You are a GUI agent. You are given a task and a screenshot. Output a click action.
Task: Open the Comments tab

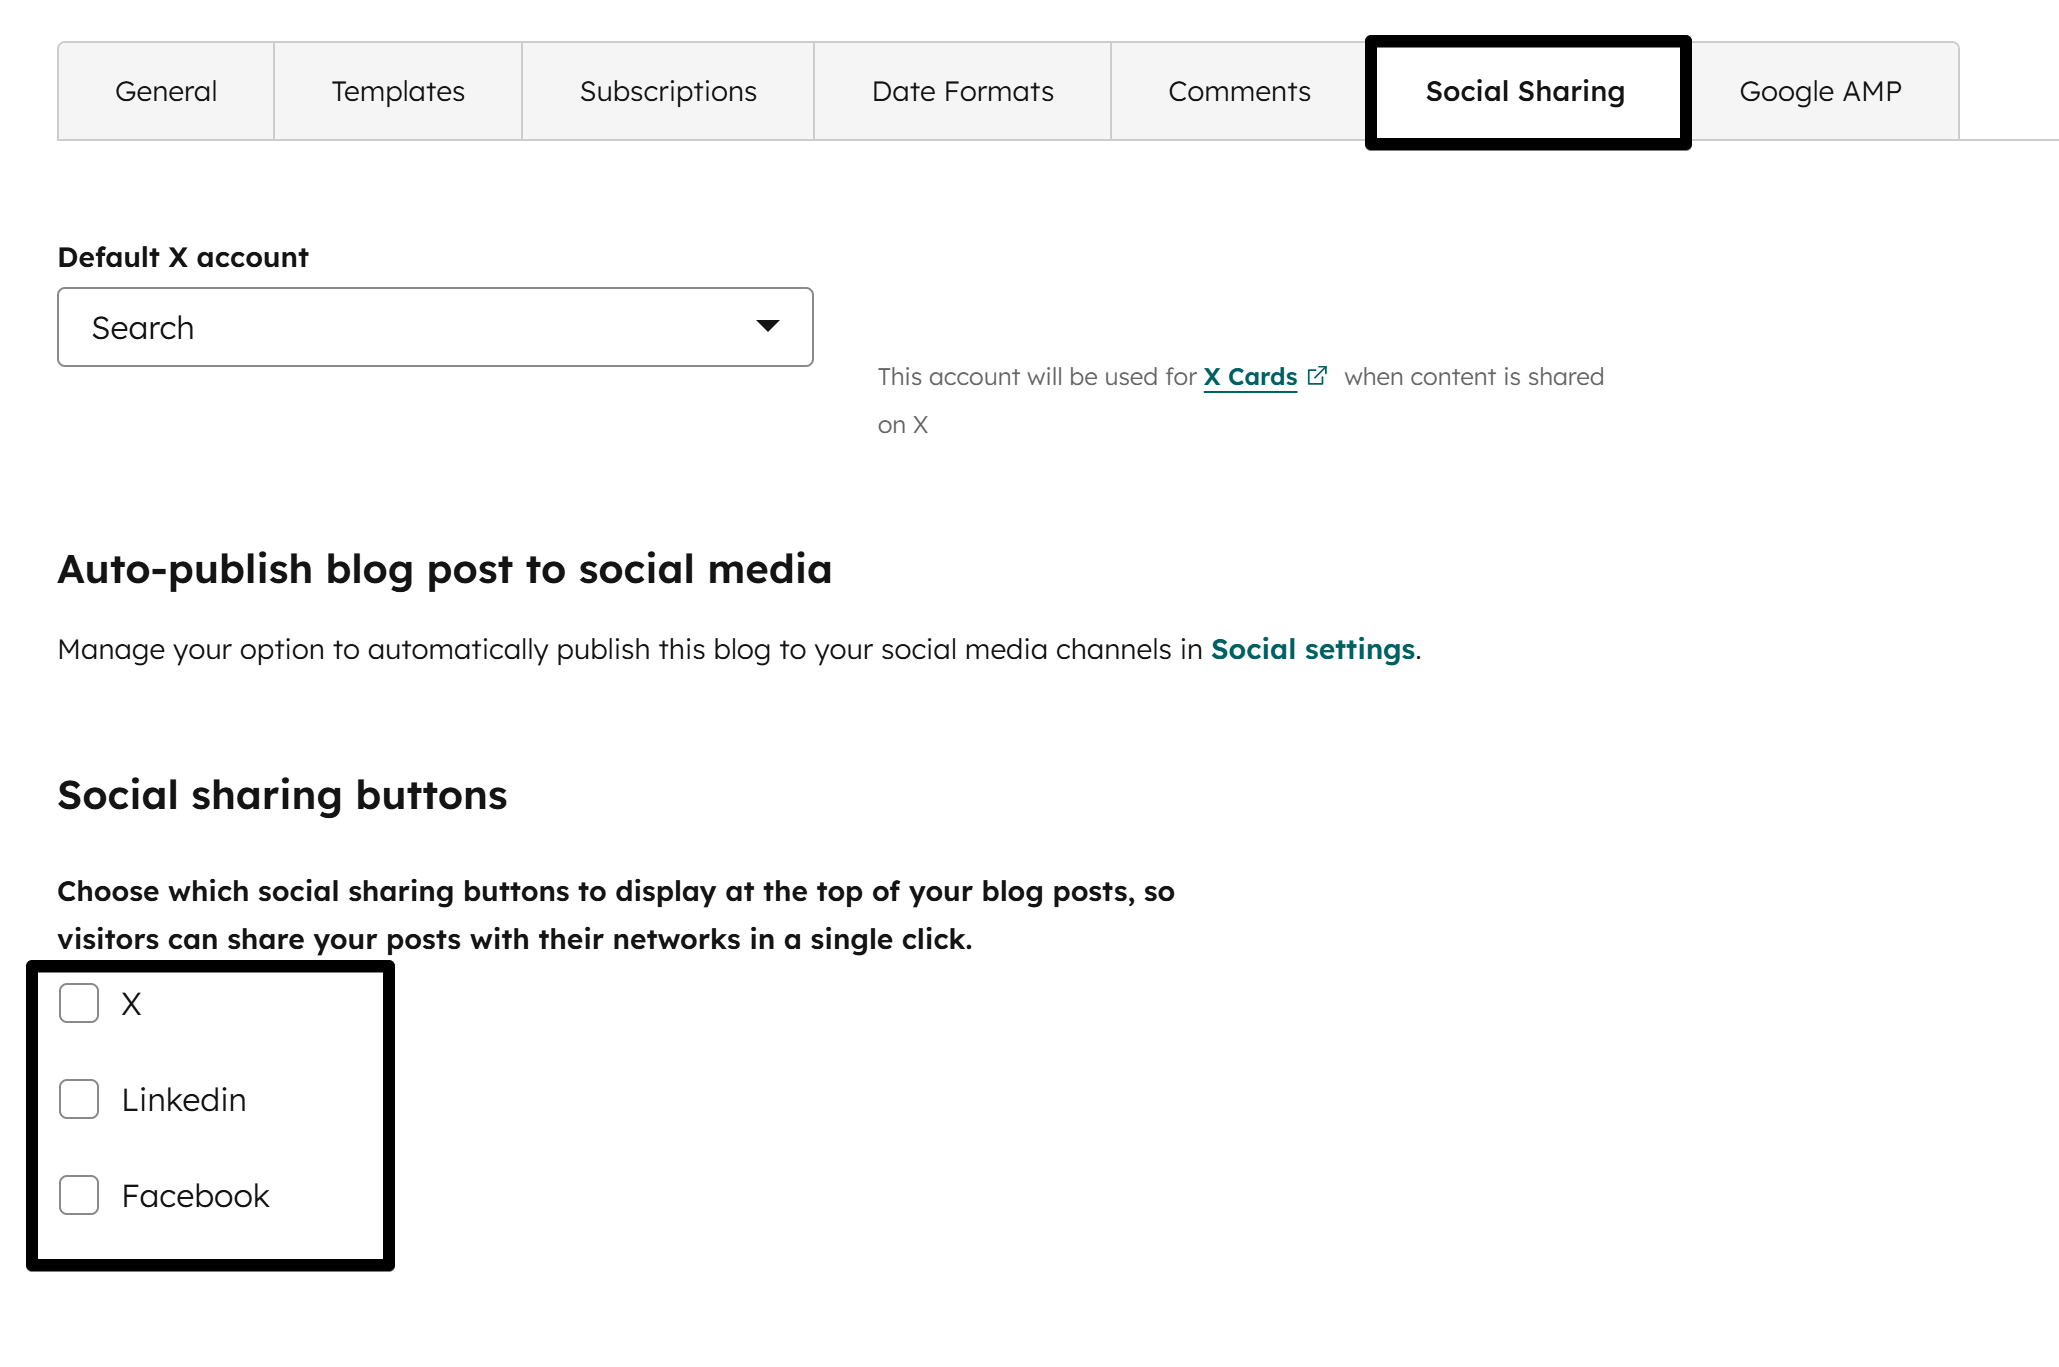(1239, 90)
